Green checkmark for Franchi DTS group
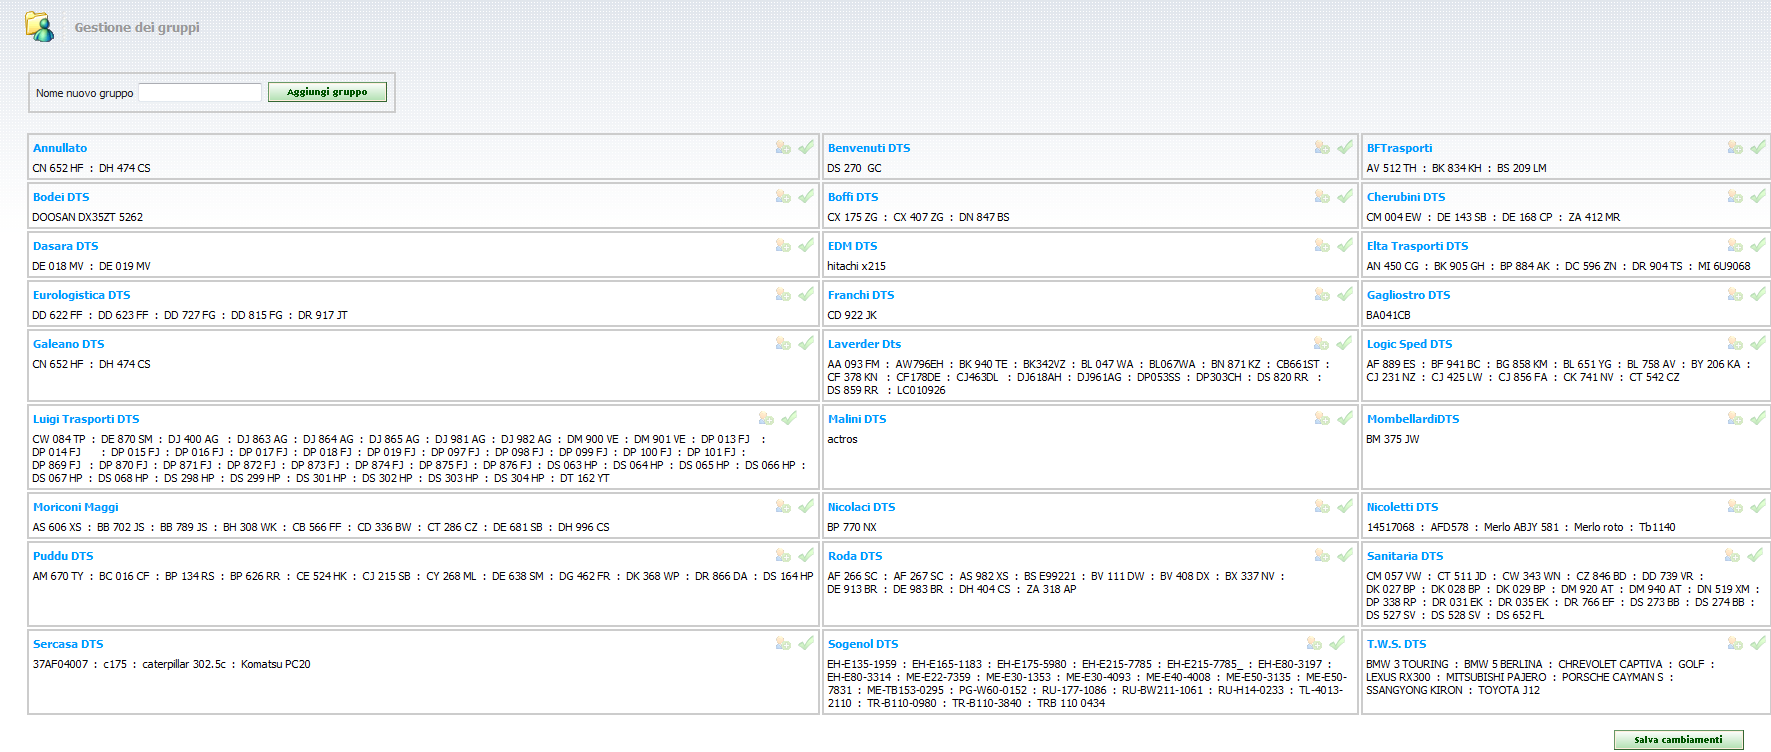 [x=1345, y=294]
